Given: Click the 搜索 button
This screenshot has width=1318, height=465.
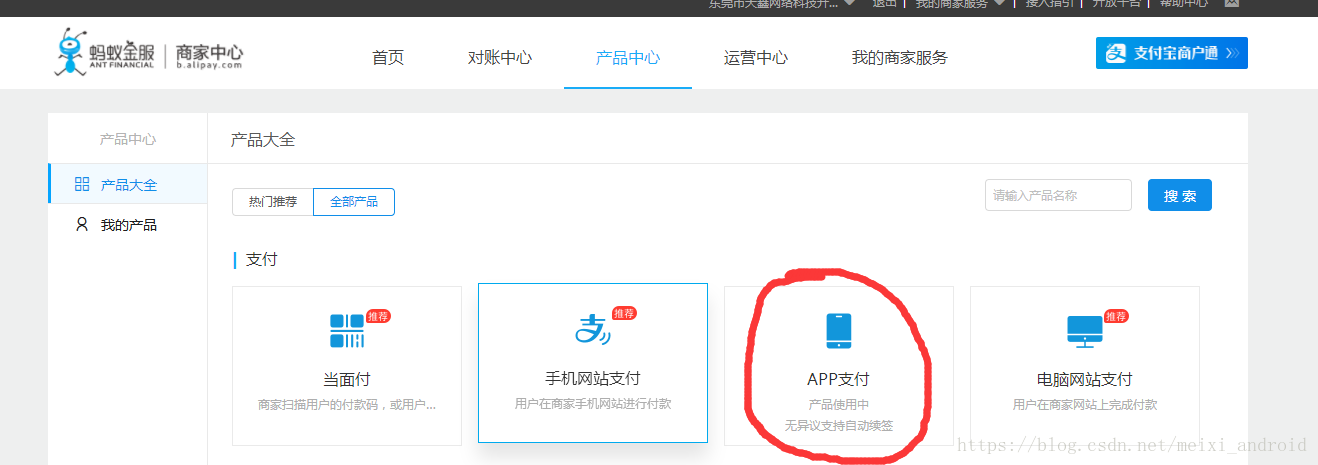Looking at the screenshot, I should coord(1180,196).
